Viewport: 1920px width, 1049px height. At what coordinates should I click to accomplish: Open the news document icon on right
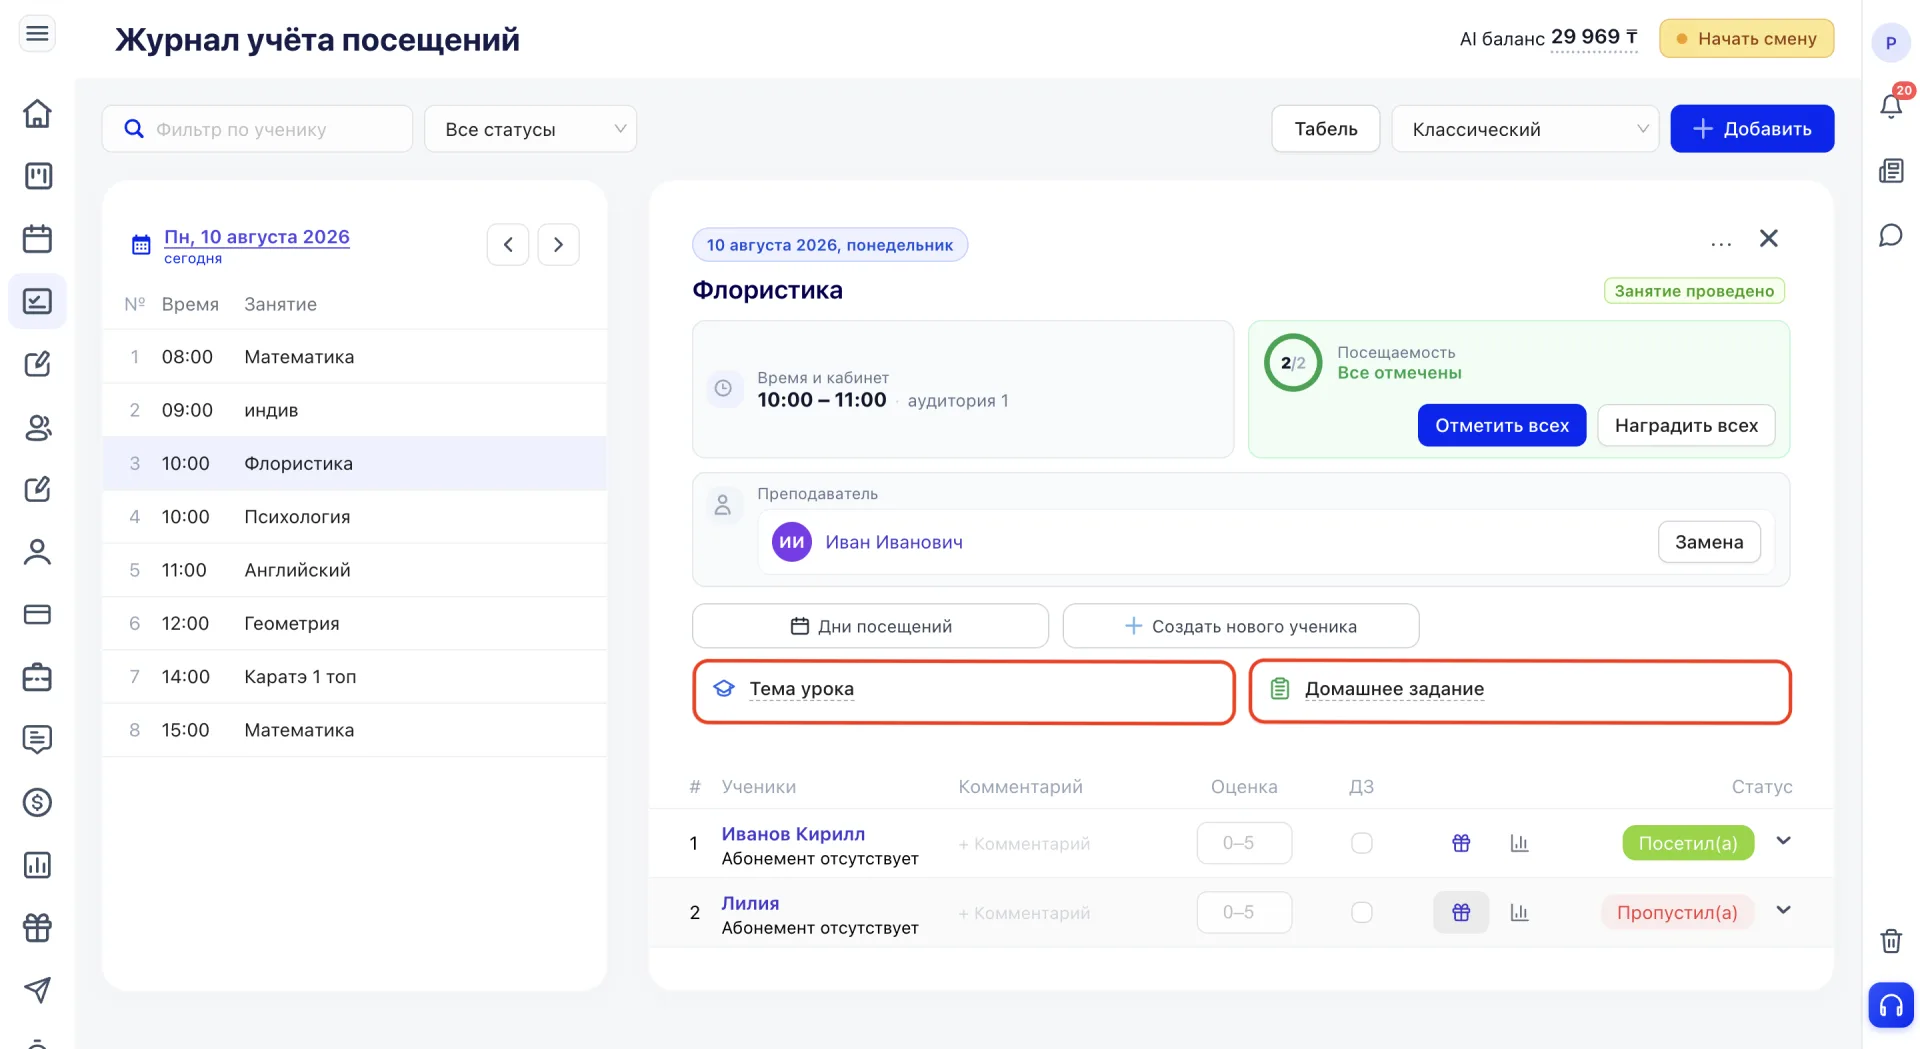tap(1891, 171)
